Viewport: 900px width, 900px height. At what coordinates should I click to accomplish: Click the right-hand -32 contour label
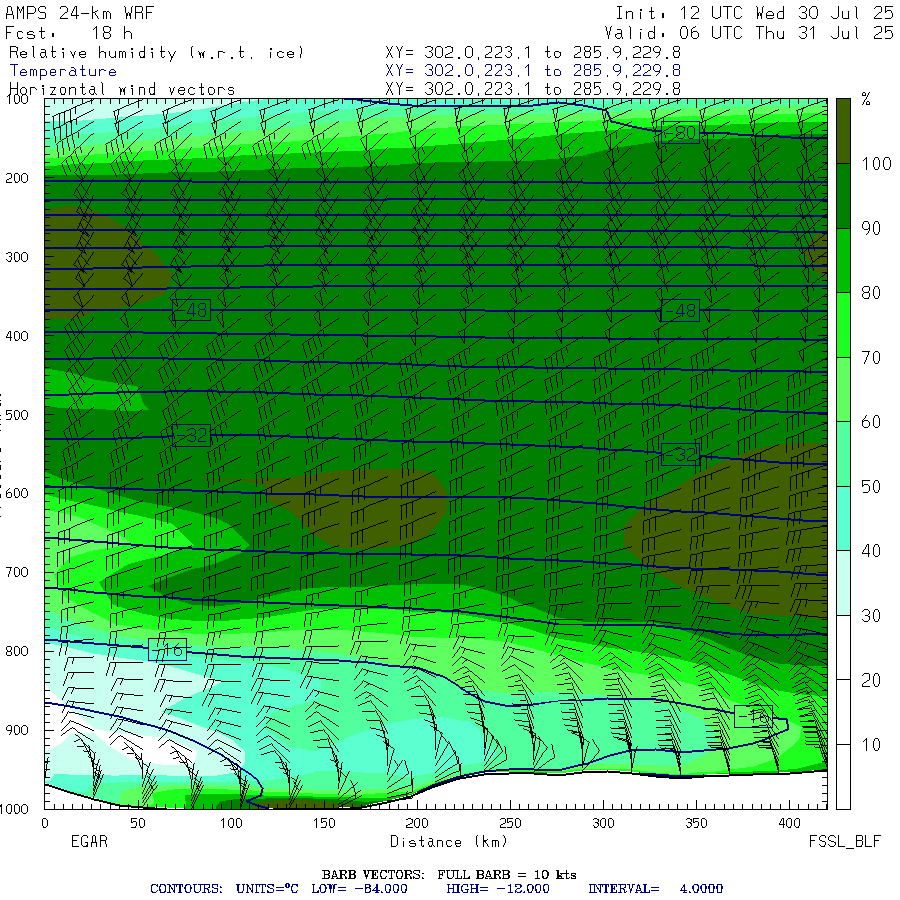pos(680,454)
